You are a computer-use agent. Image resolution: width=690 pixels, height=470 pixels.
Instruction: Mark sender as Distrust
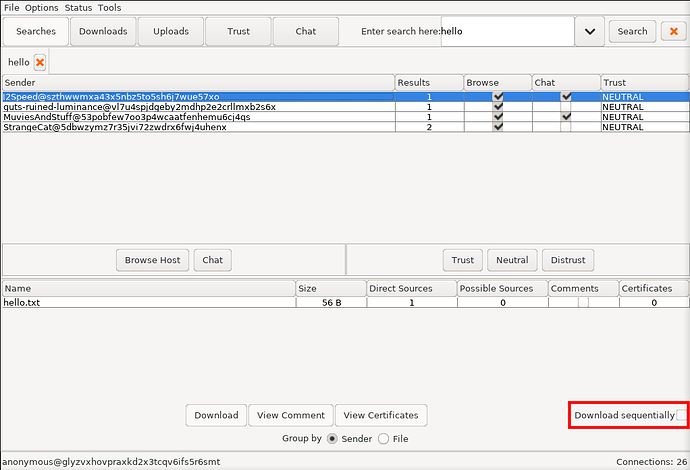point(568,260)
